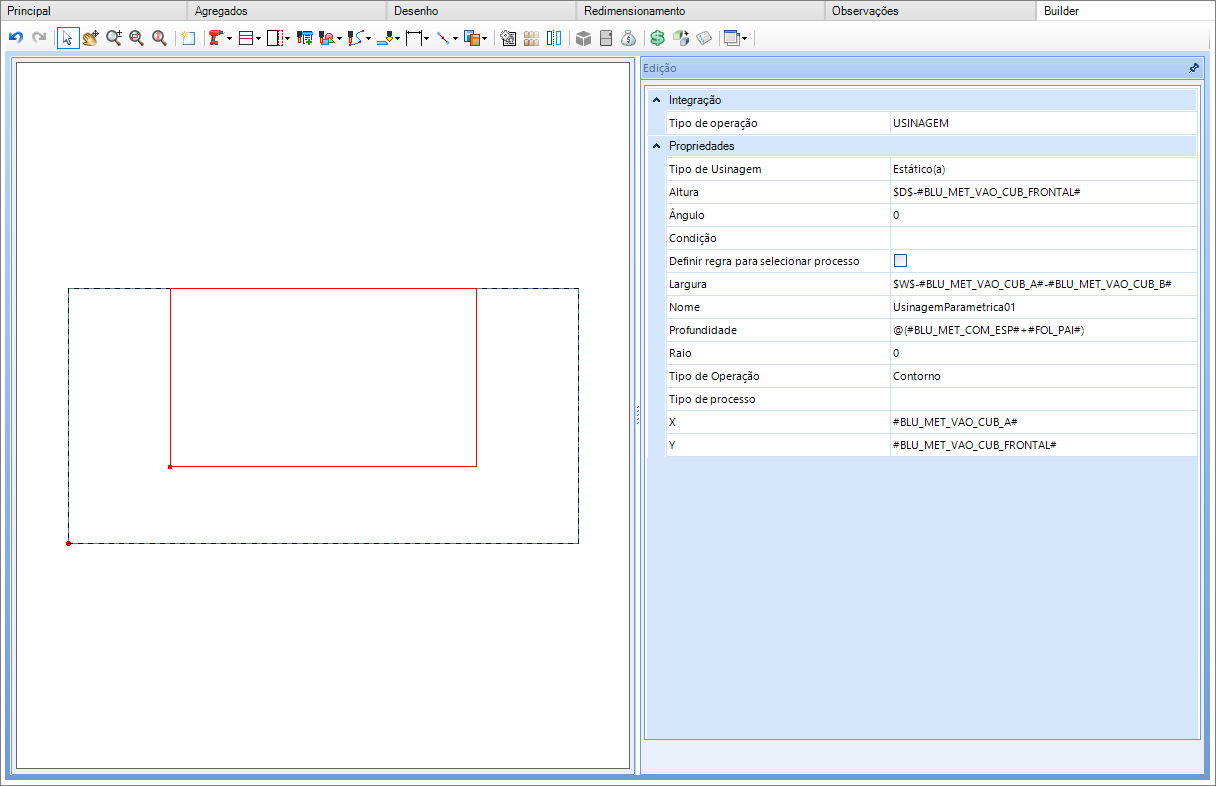The image size is (1216, 786).
Task: Click the Profundidade value field
Action: point(1043,330)
